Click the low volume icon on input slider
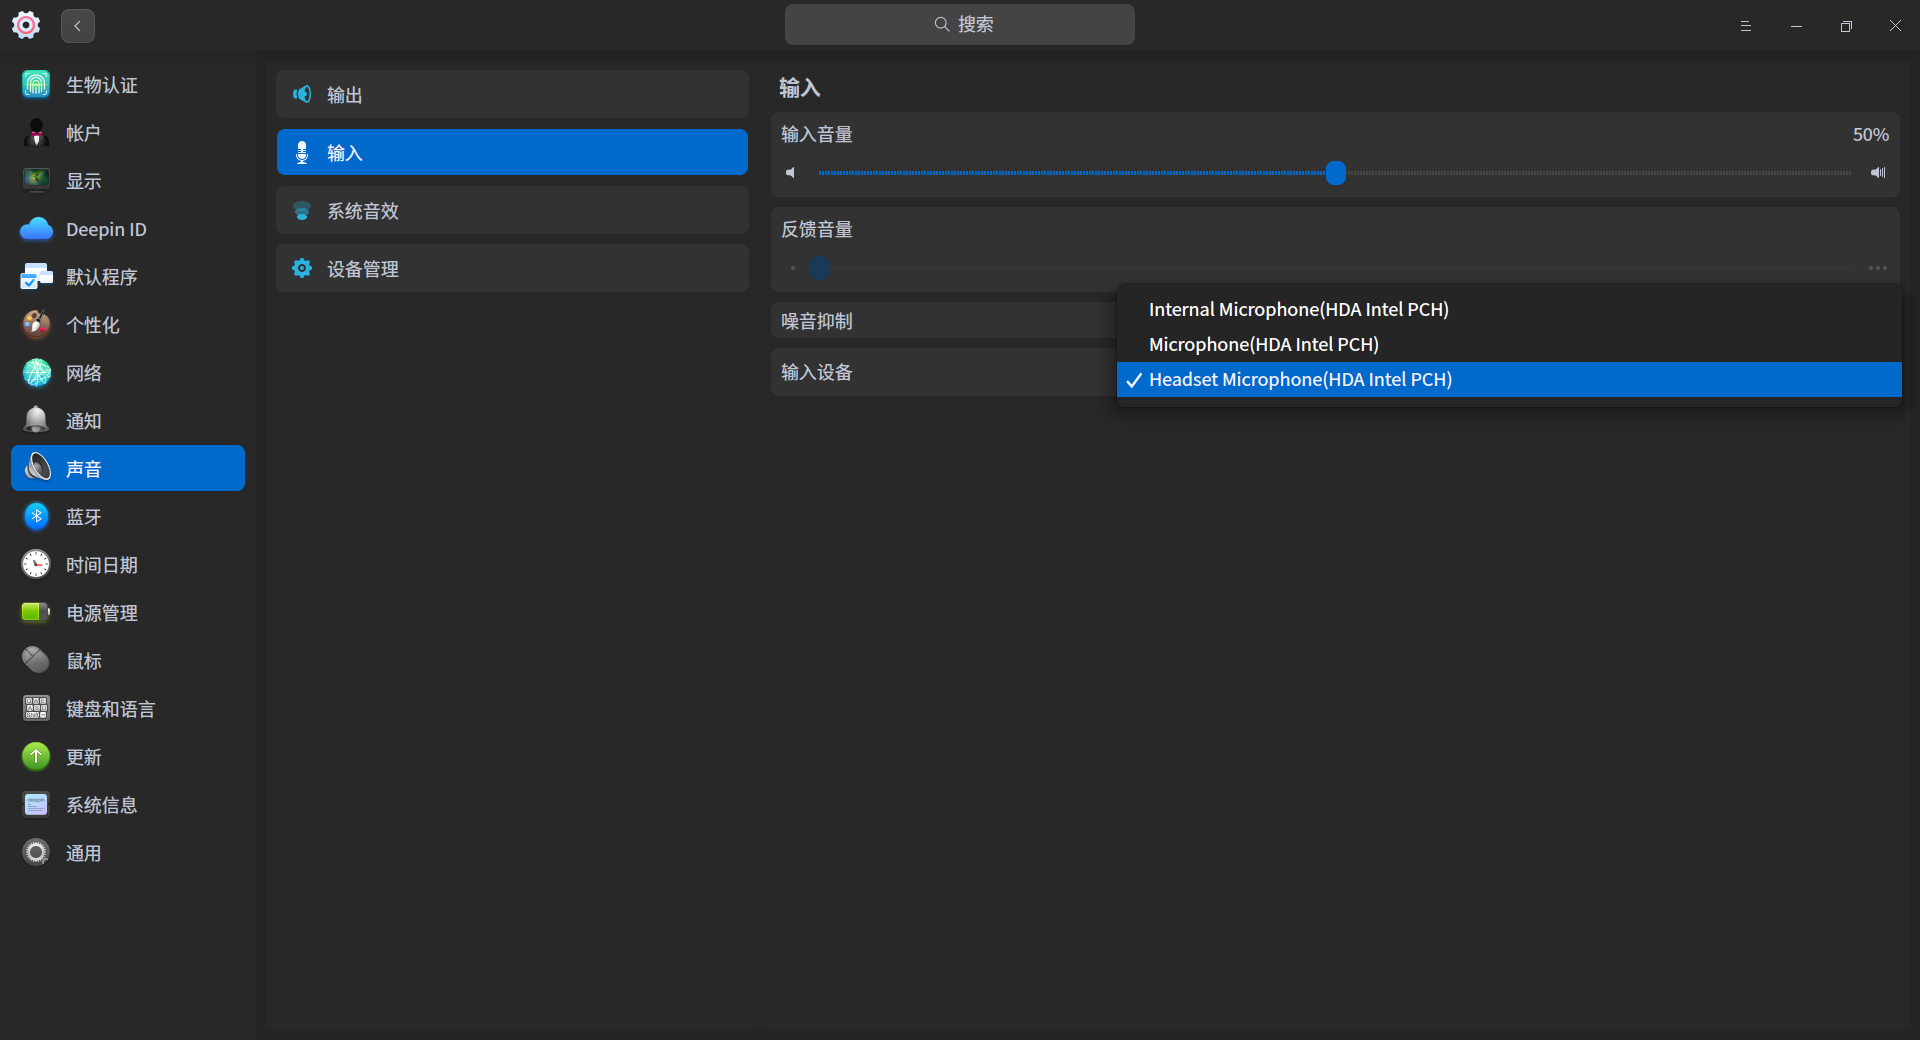Screen dimensions: 1920x1040 pyautogui.click(x=790, y=173)
